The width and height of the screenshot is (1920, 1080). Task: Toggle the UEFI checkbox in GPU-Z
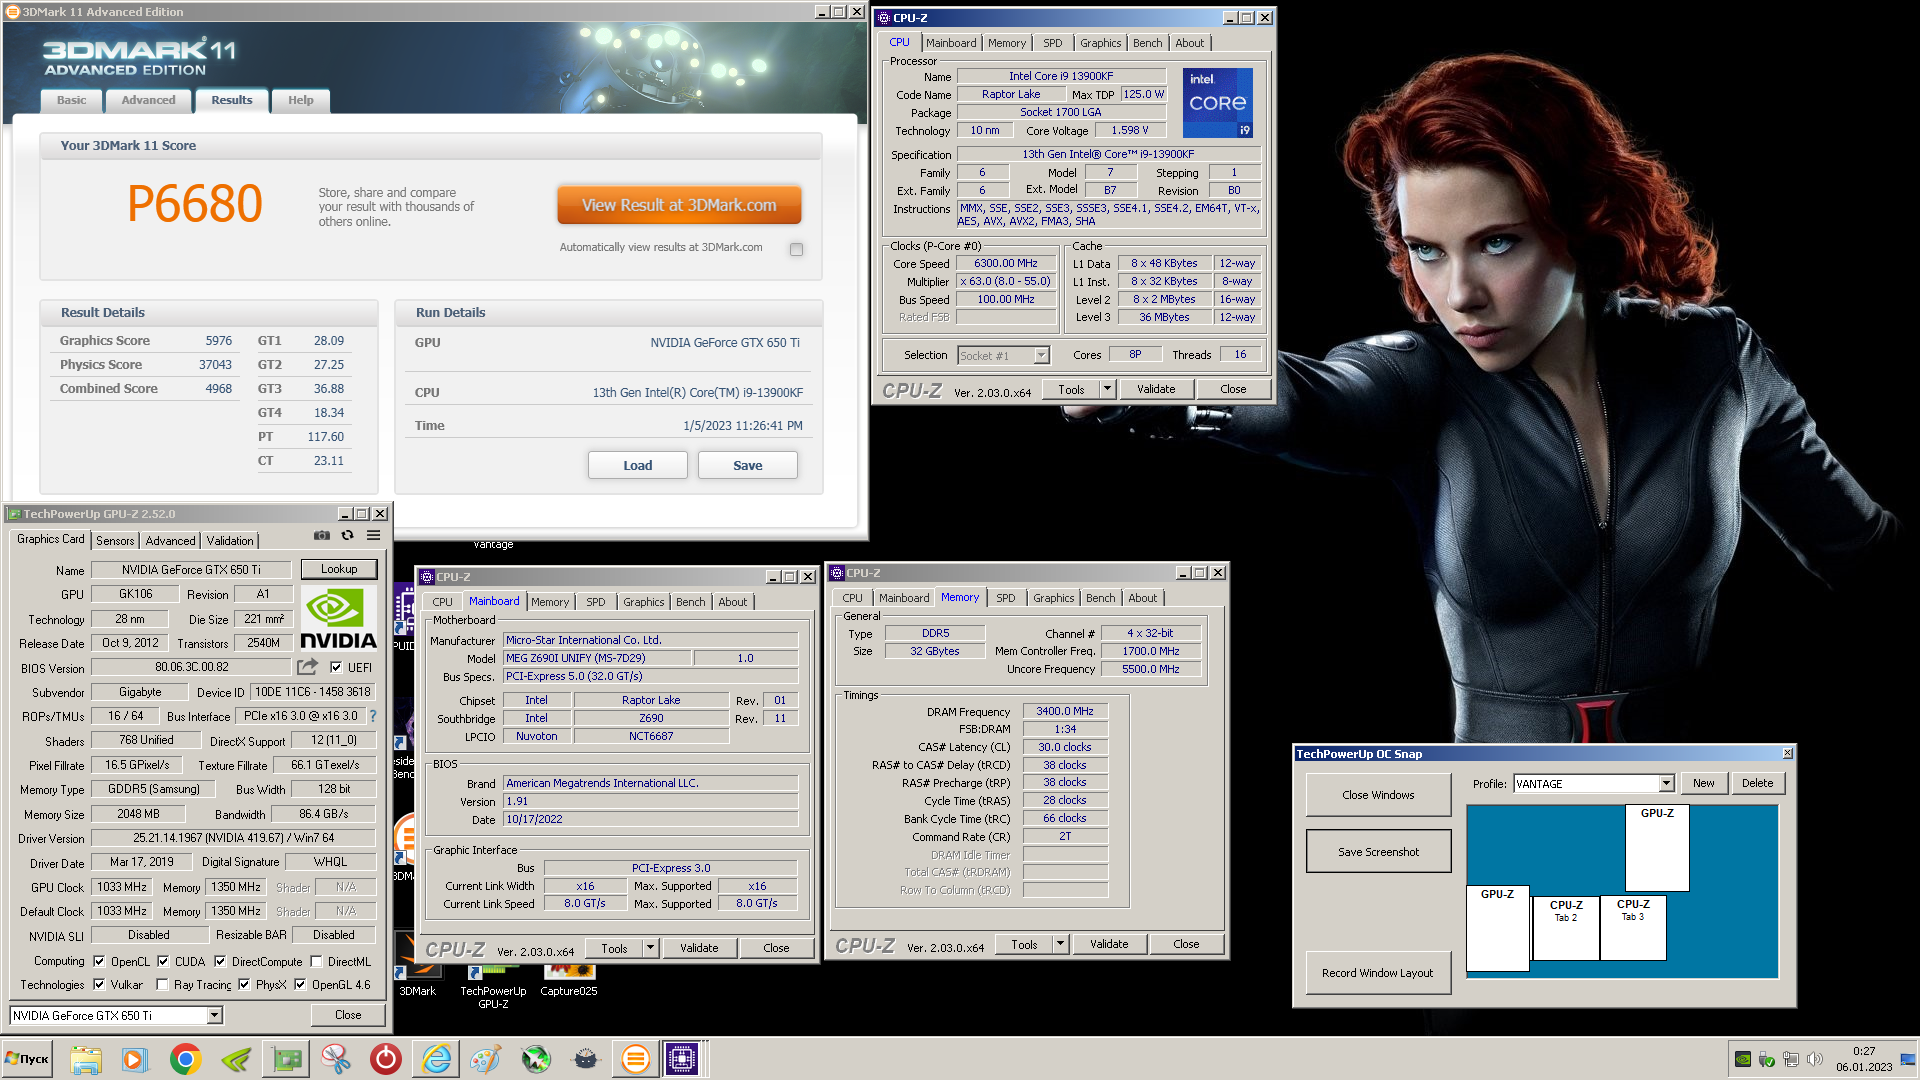[336, 667]
